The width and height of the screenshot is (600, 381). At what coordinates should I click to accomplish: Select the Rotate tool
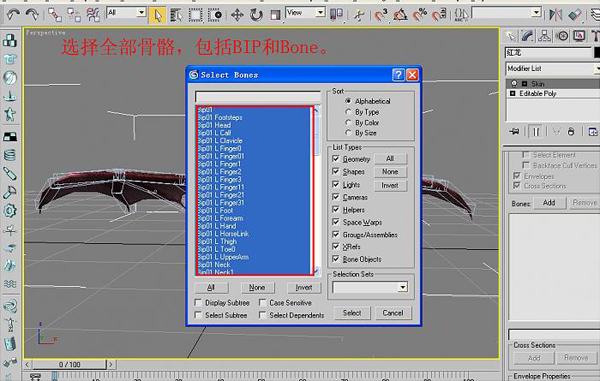(256, 15)
